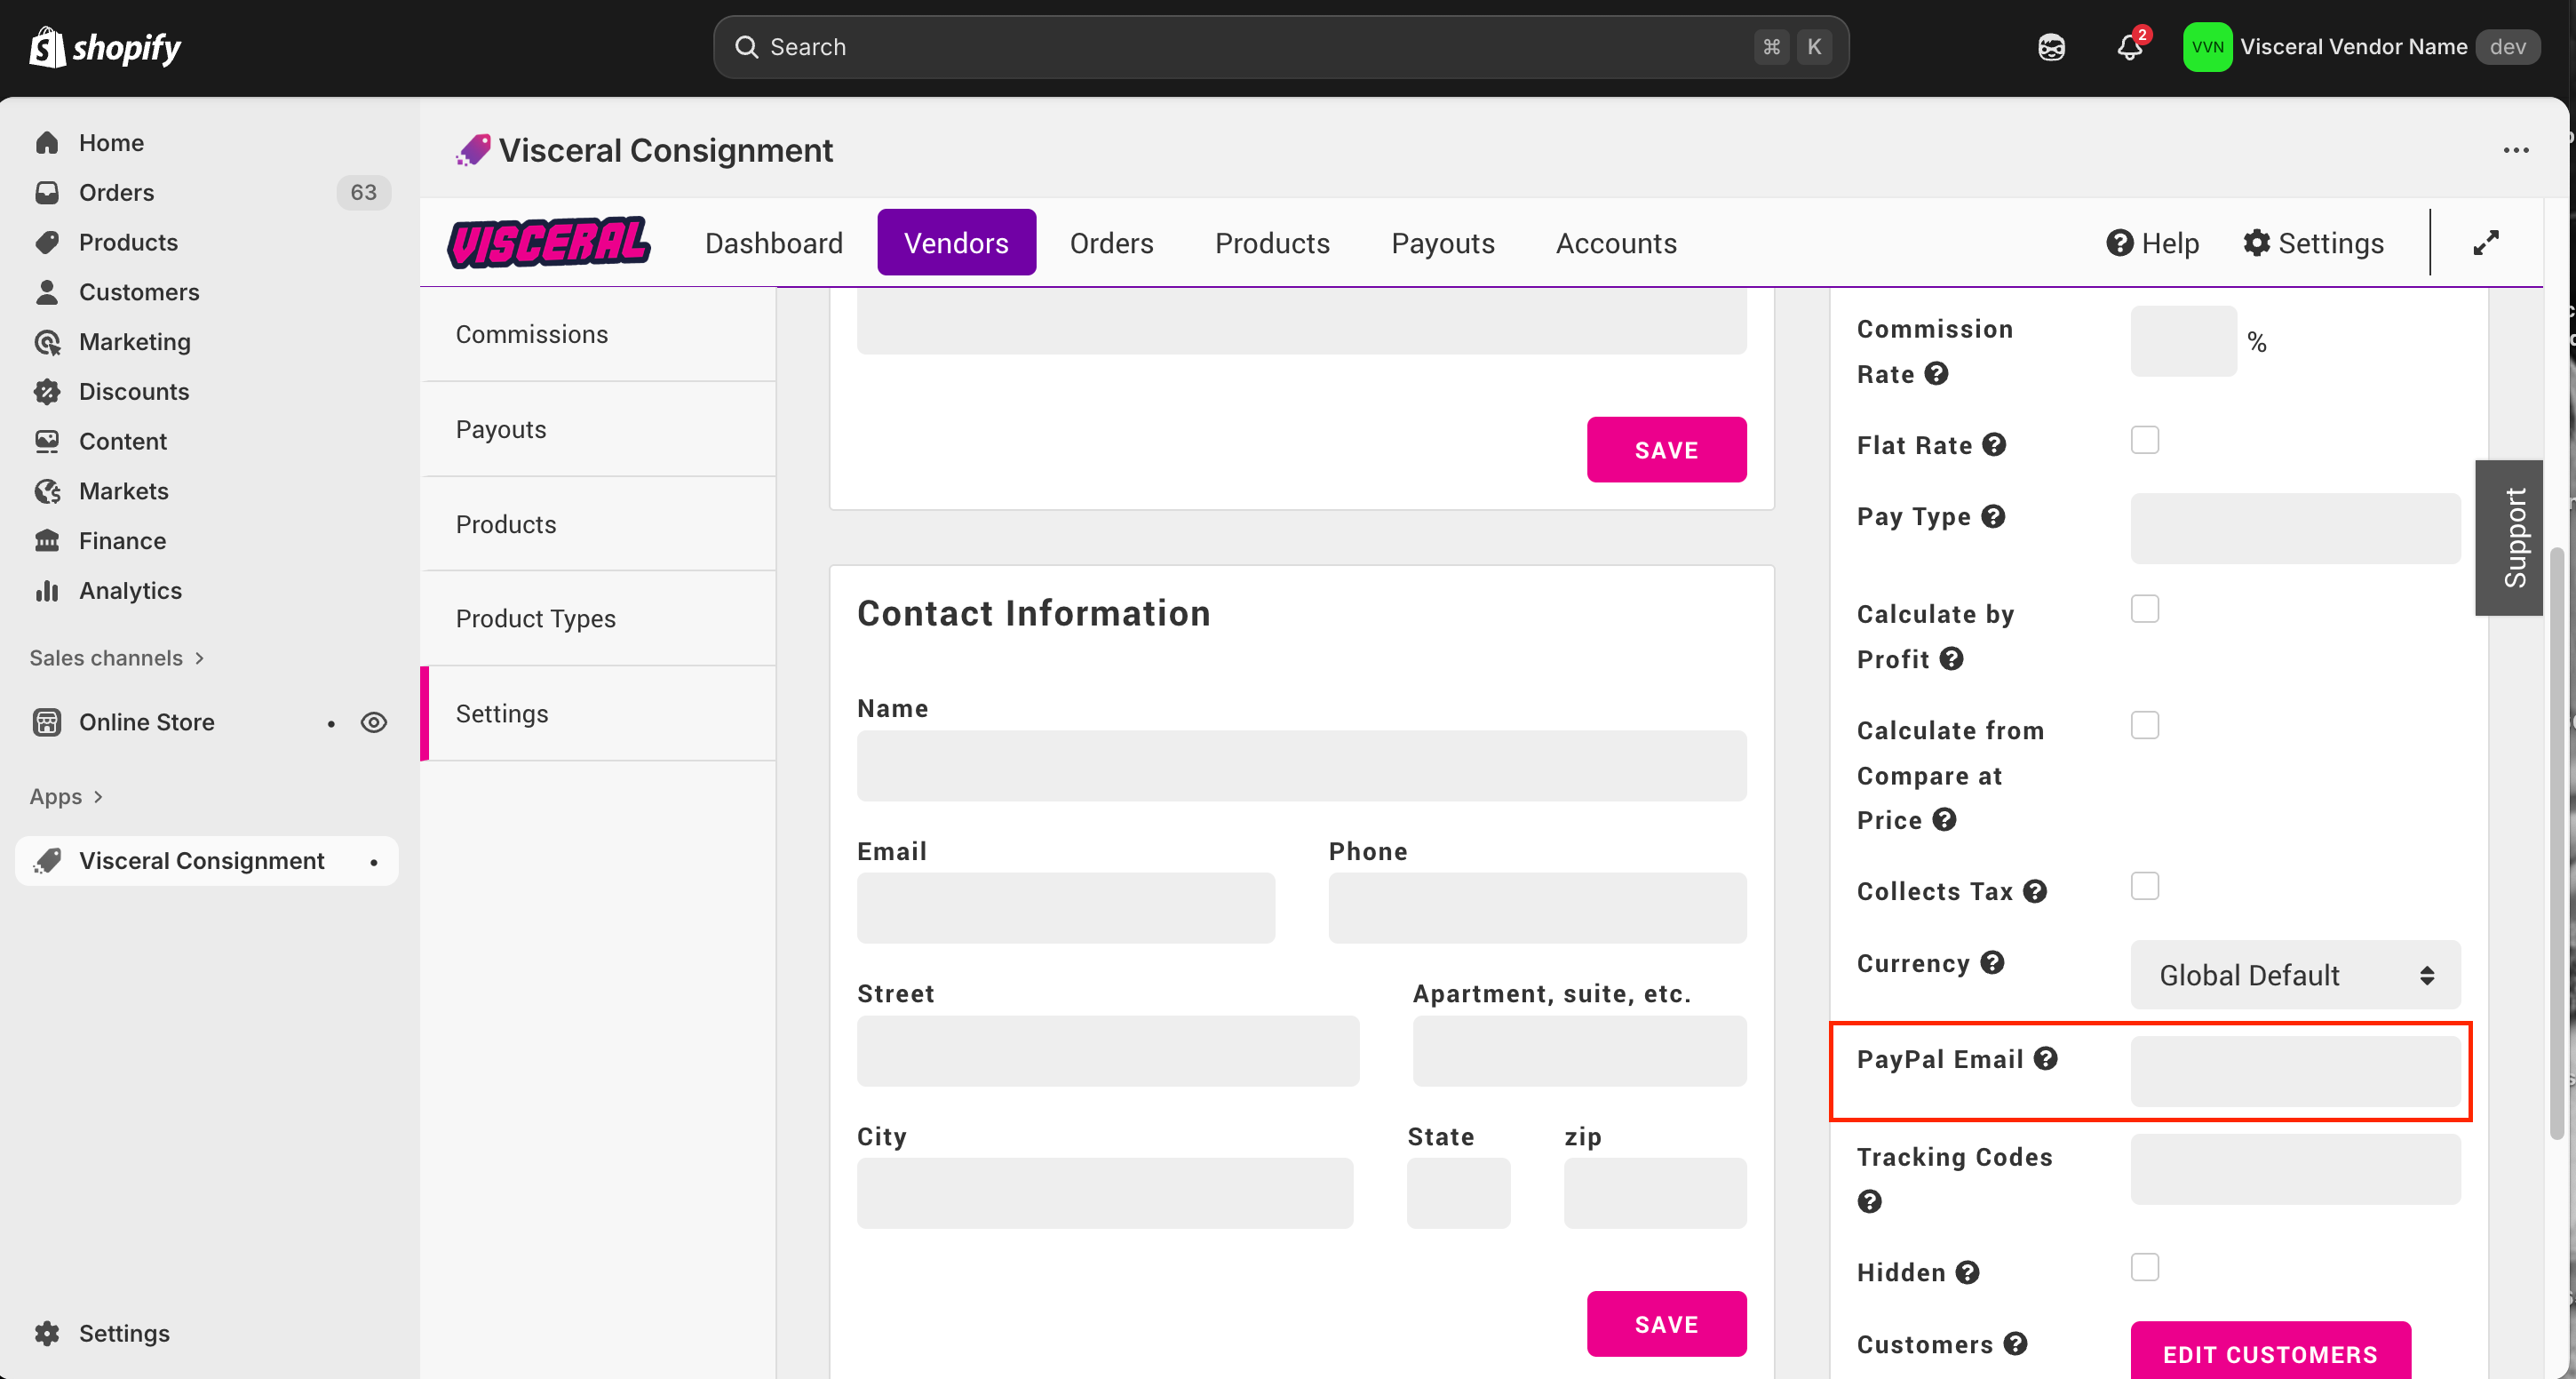Save the Contact Information form

click(x=1666, y=1324)
